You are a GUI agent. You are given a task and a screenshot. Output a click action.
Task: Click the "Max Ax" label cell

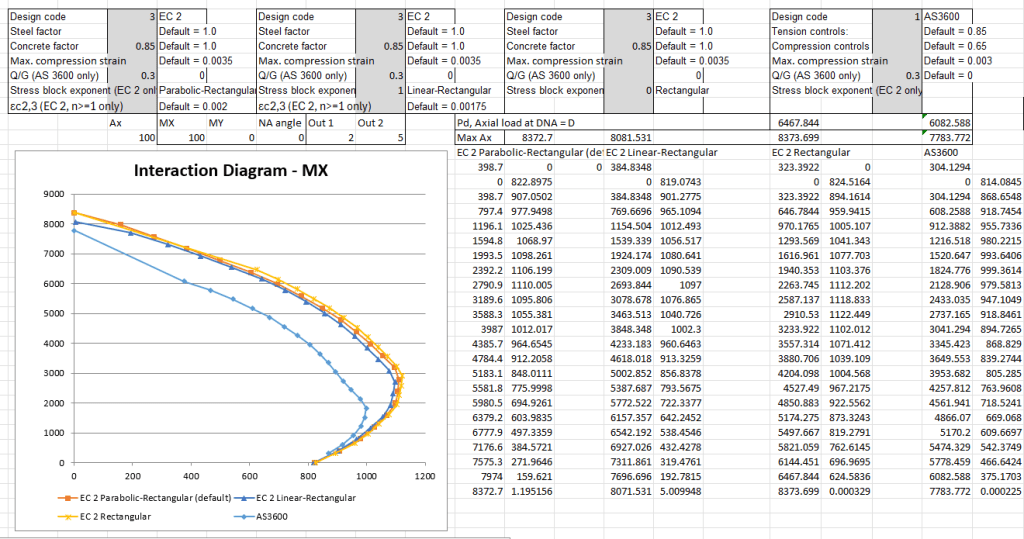[x=474, y=136]
